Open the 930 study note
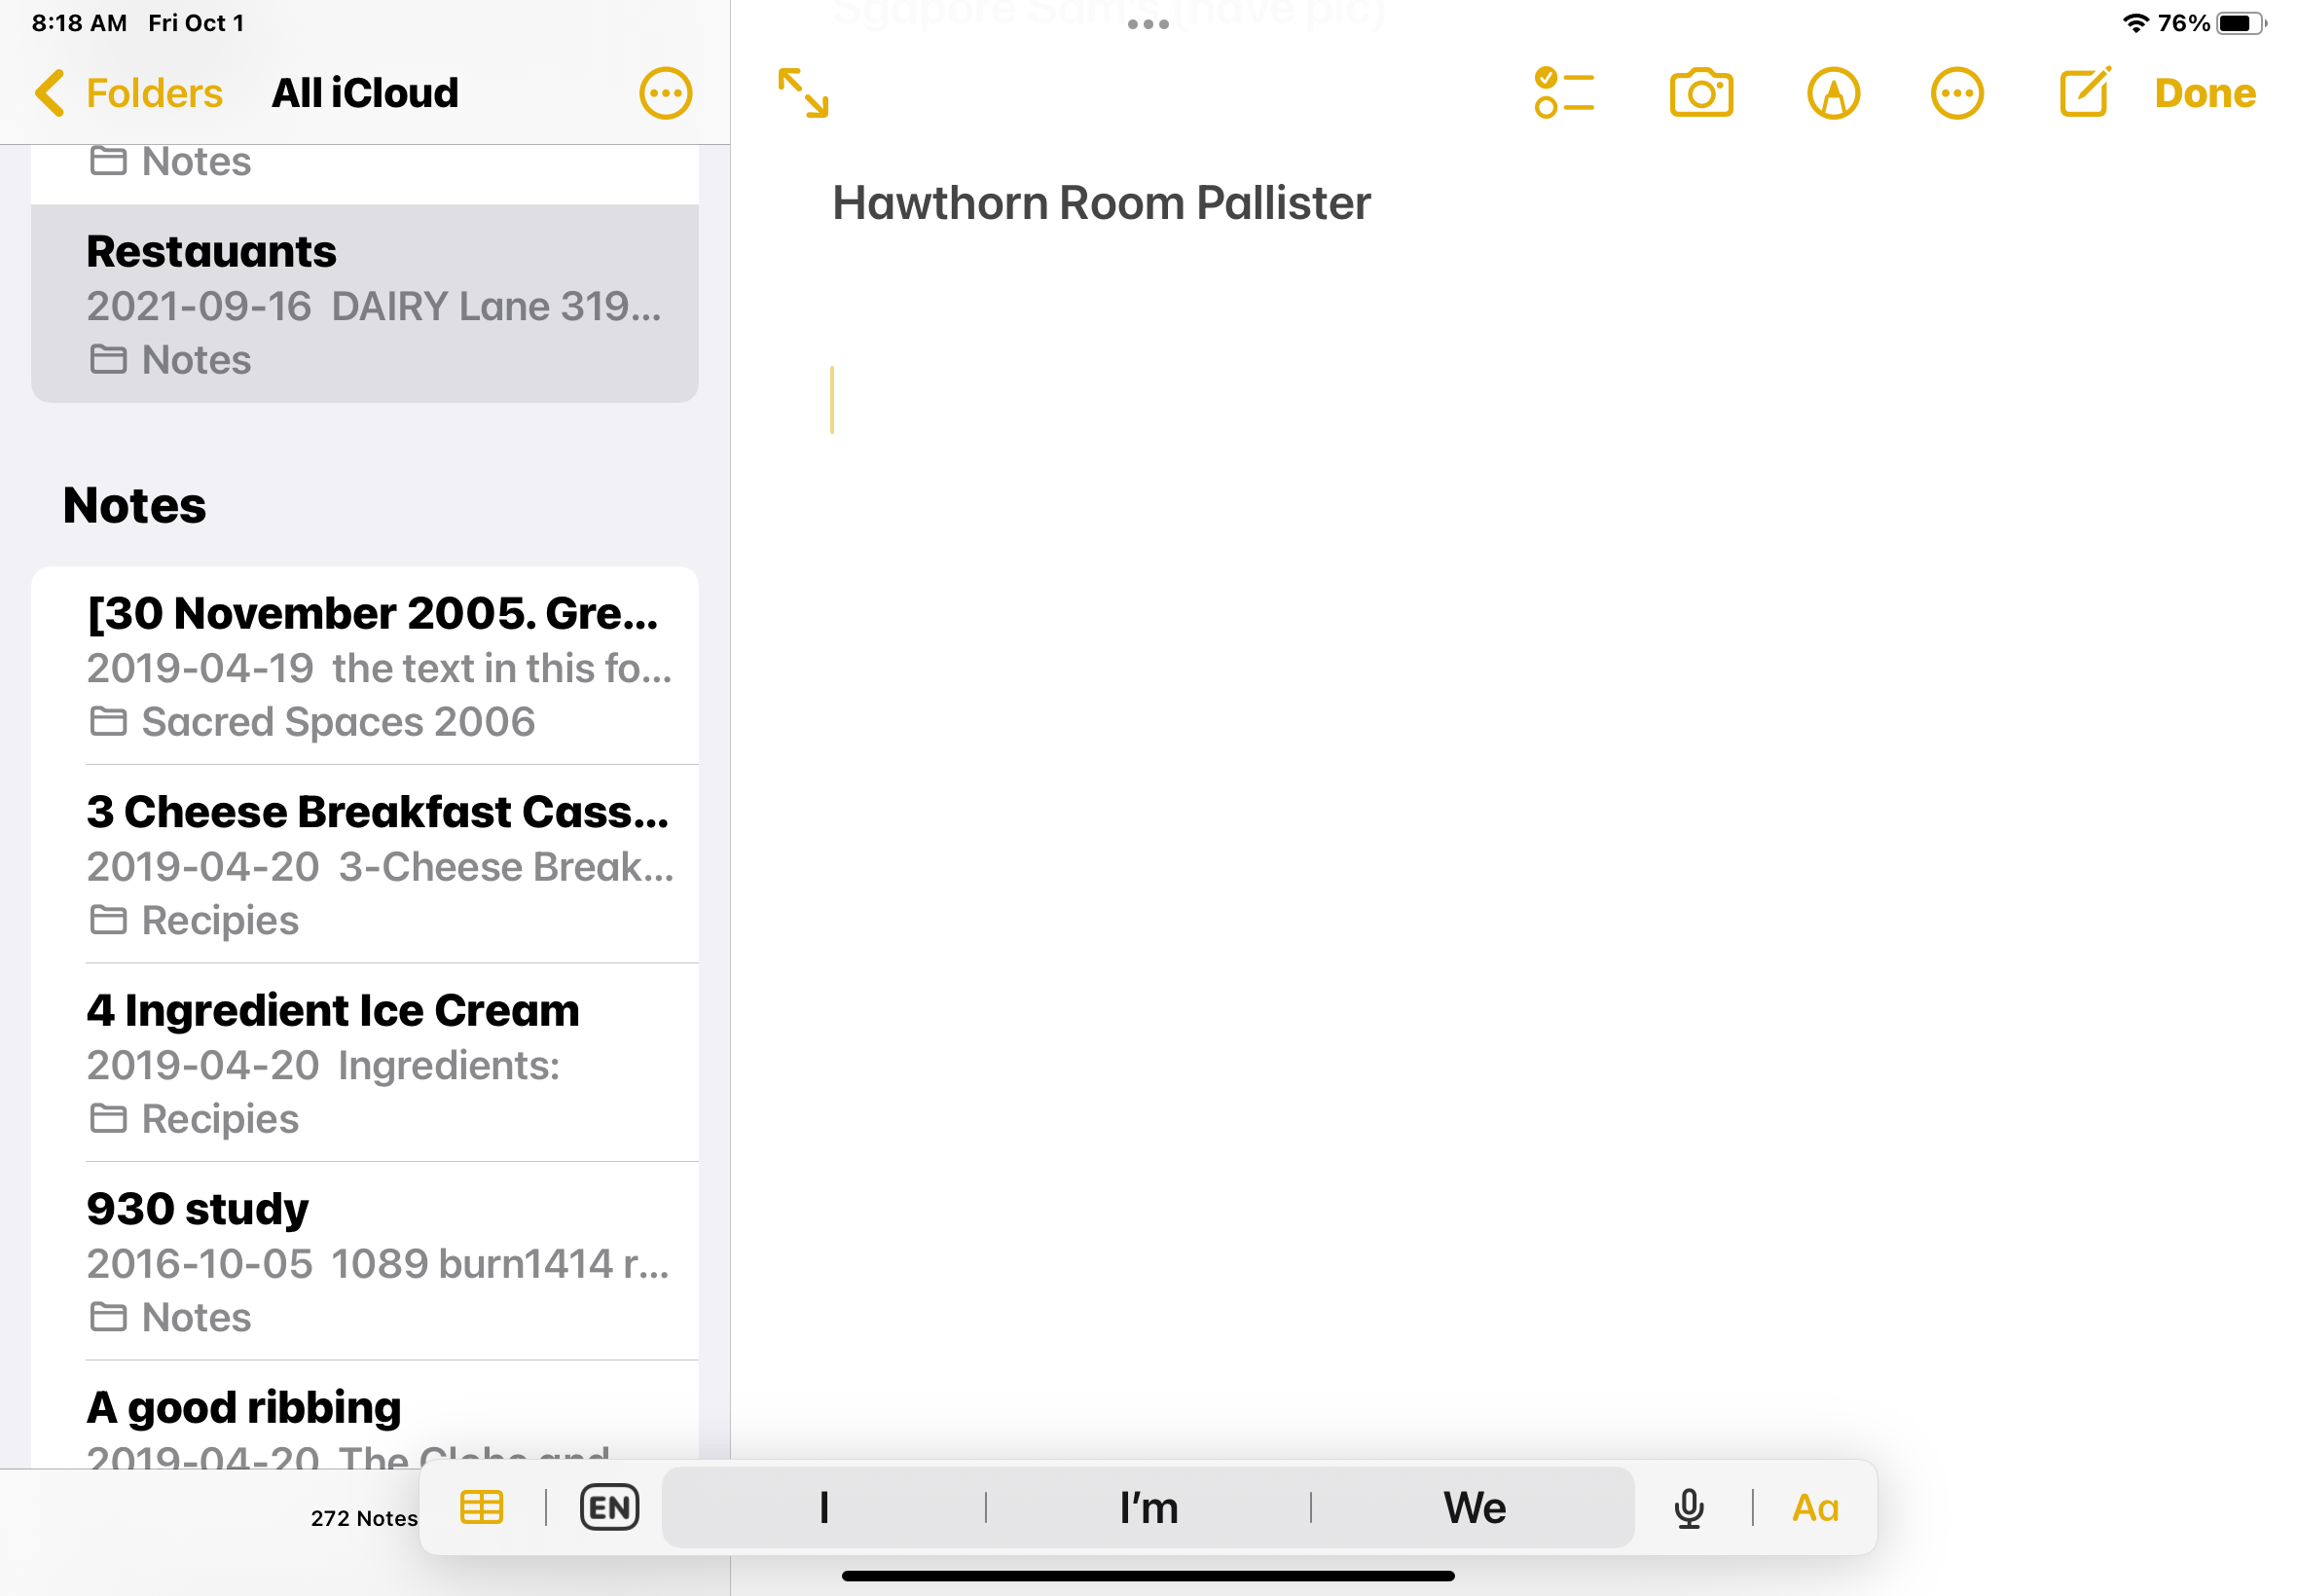The width and height of the screenshot is (2297, 1596). tap(380, 1260)
